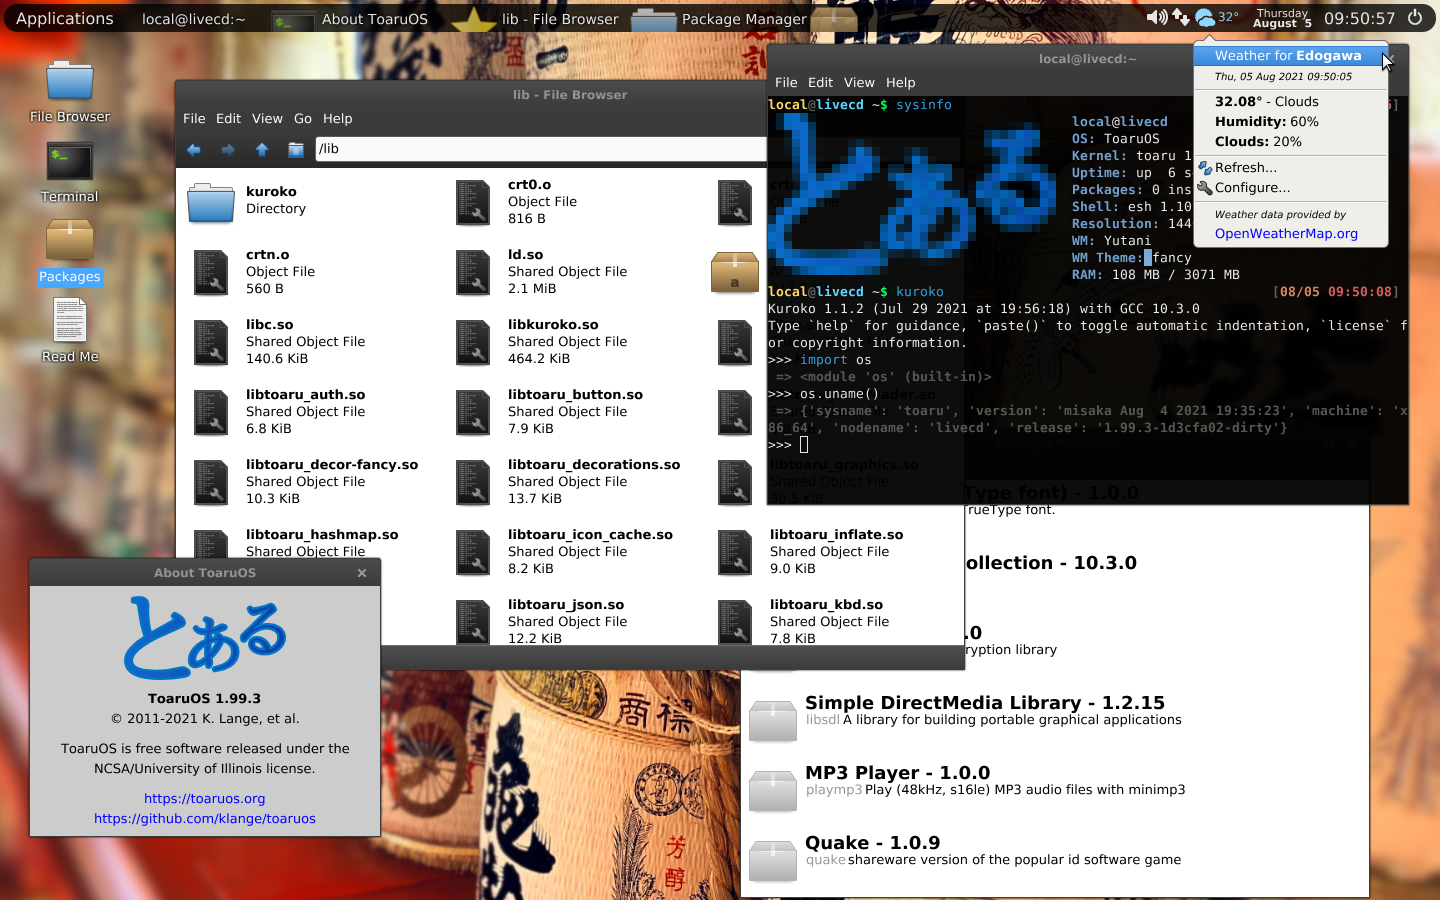Select libtoaru_json.so file icon
Image resolution: width=1440 pixels, height=900 pixels.
pyautogui.click(x=473, y=622)
